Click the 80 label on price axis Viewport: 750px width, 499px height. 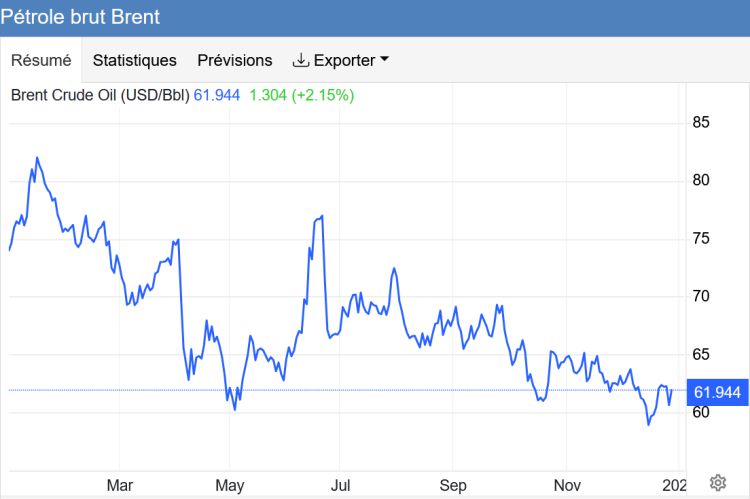point(701,181)
